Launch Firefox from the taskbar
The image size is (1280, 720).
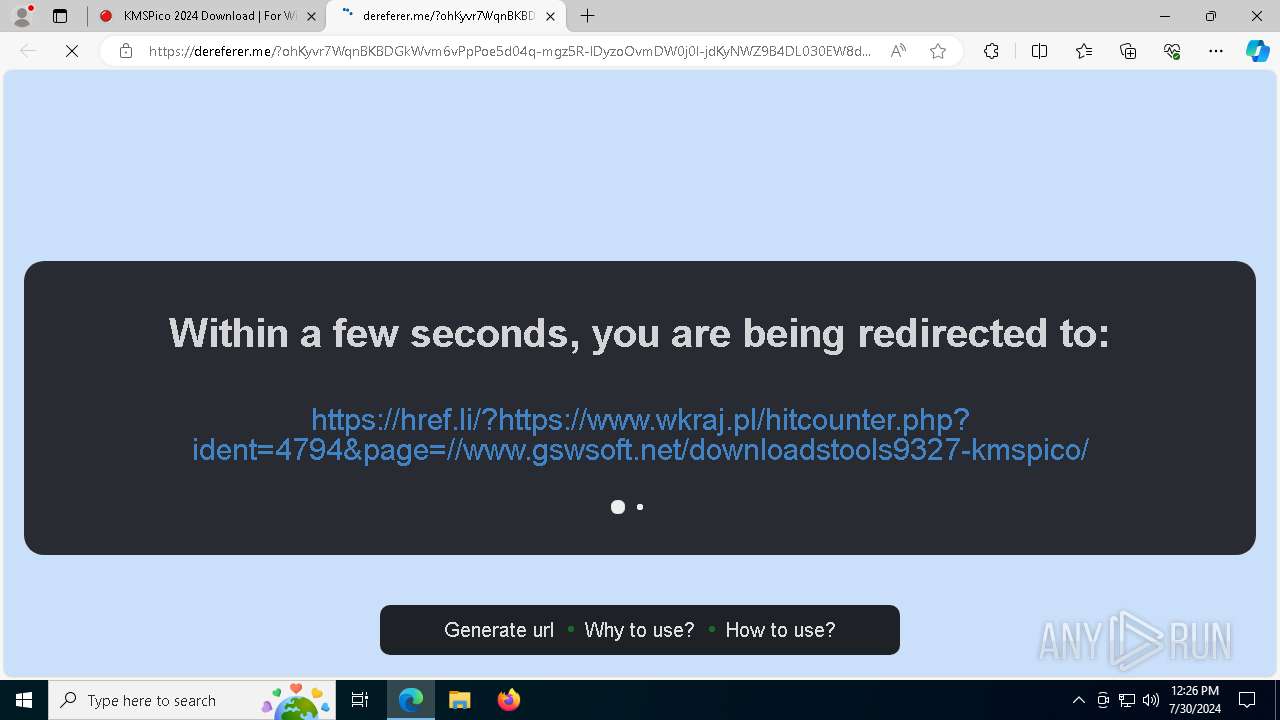click(x=508, y=700)
